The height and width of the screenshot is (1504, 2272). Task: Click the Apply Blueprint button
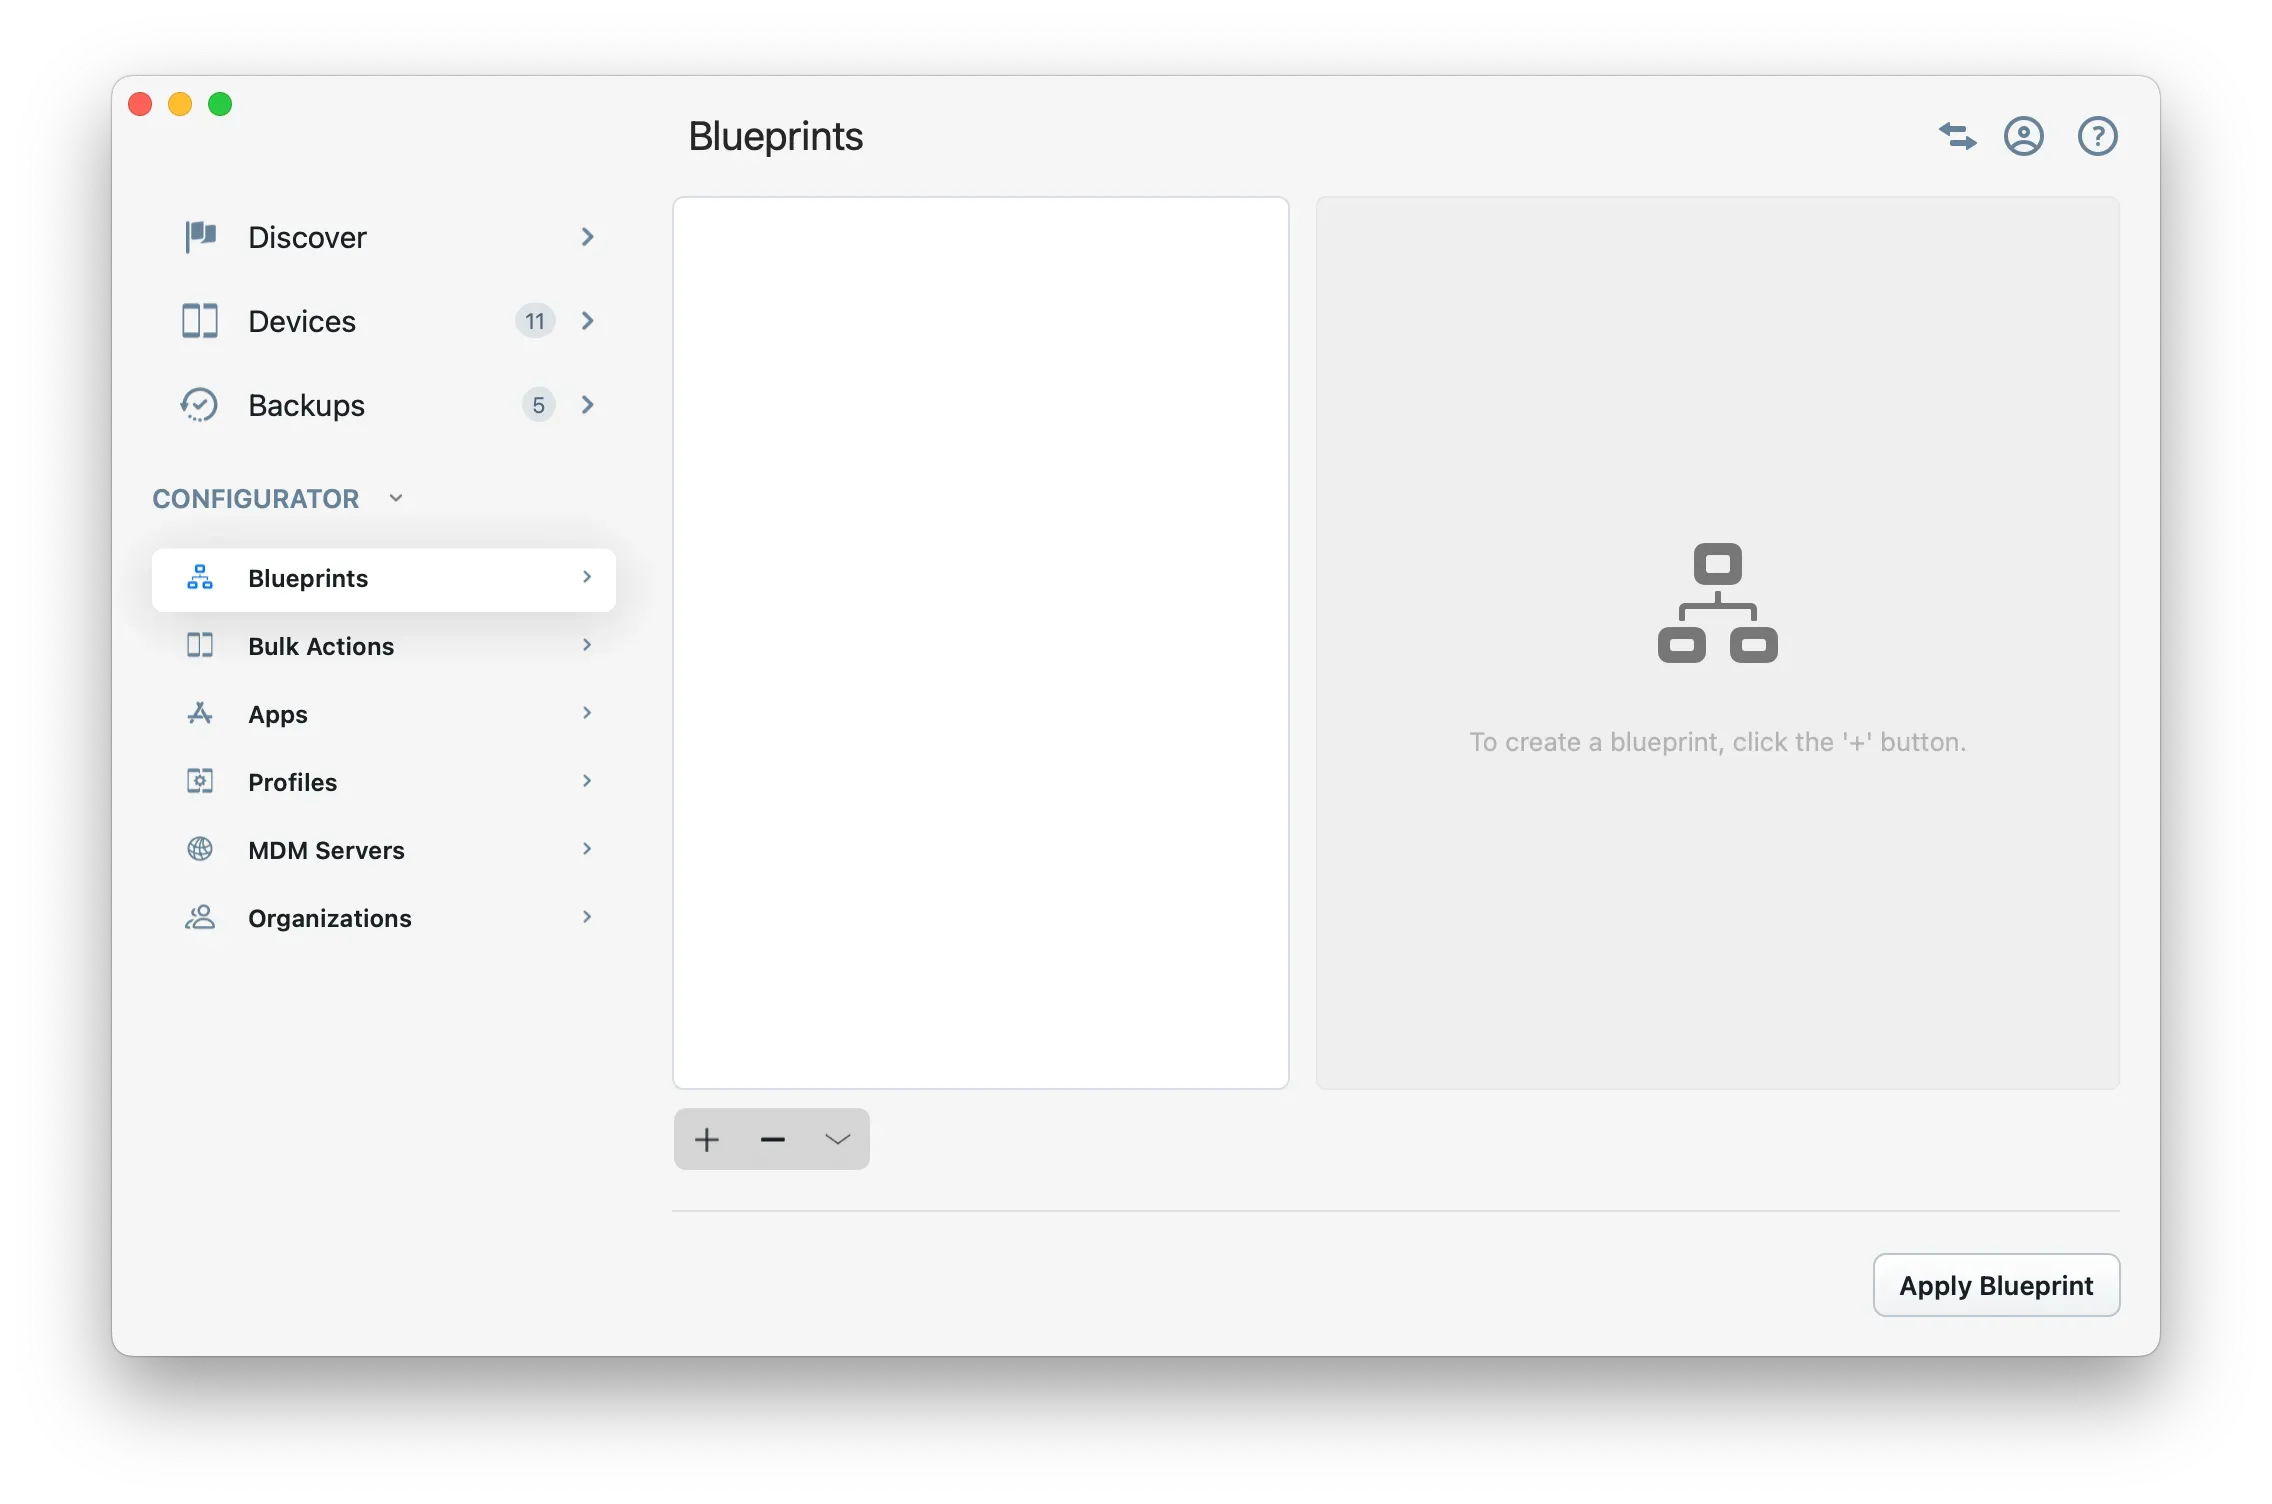(x=1995, y=1285)
